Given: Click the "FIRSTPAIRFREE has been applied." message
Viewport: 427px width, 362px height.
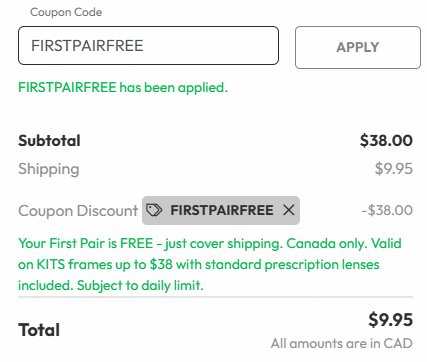Looking at the screenshot, I should 123,88.
